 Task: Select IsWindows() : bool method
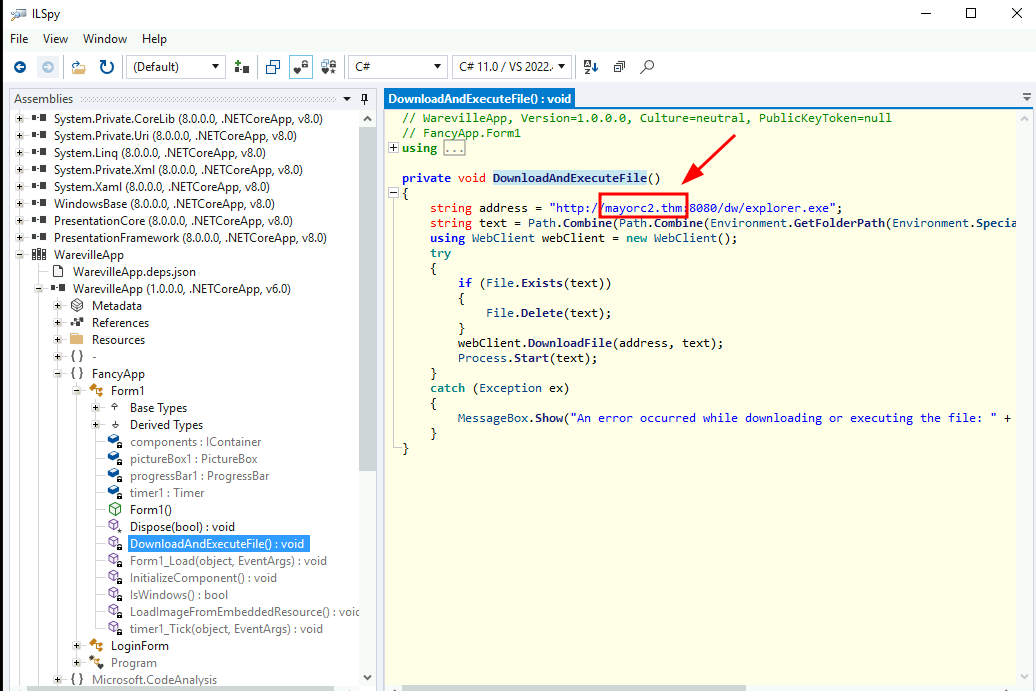pos(179,595)
